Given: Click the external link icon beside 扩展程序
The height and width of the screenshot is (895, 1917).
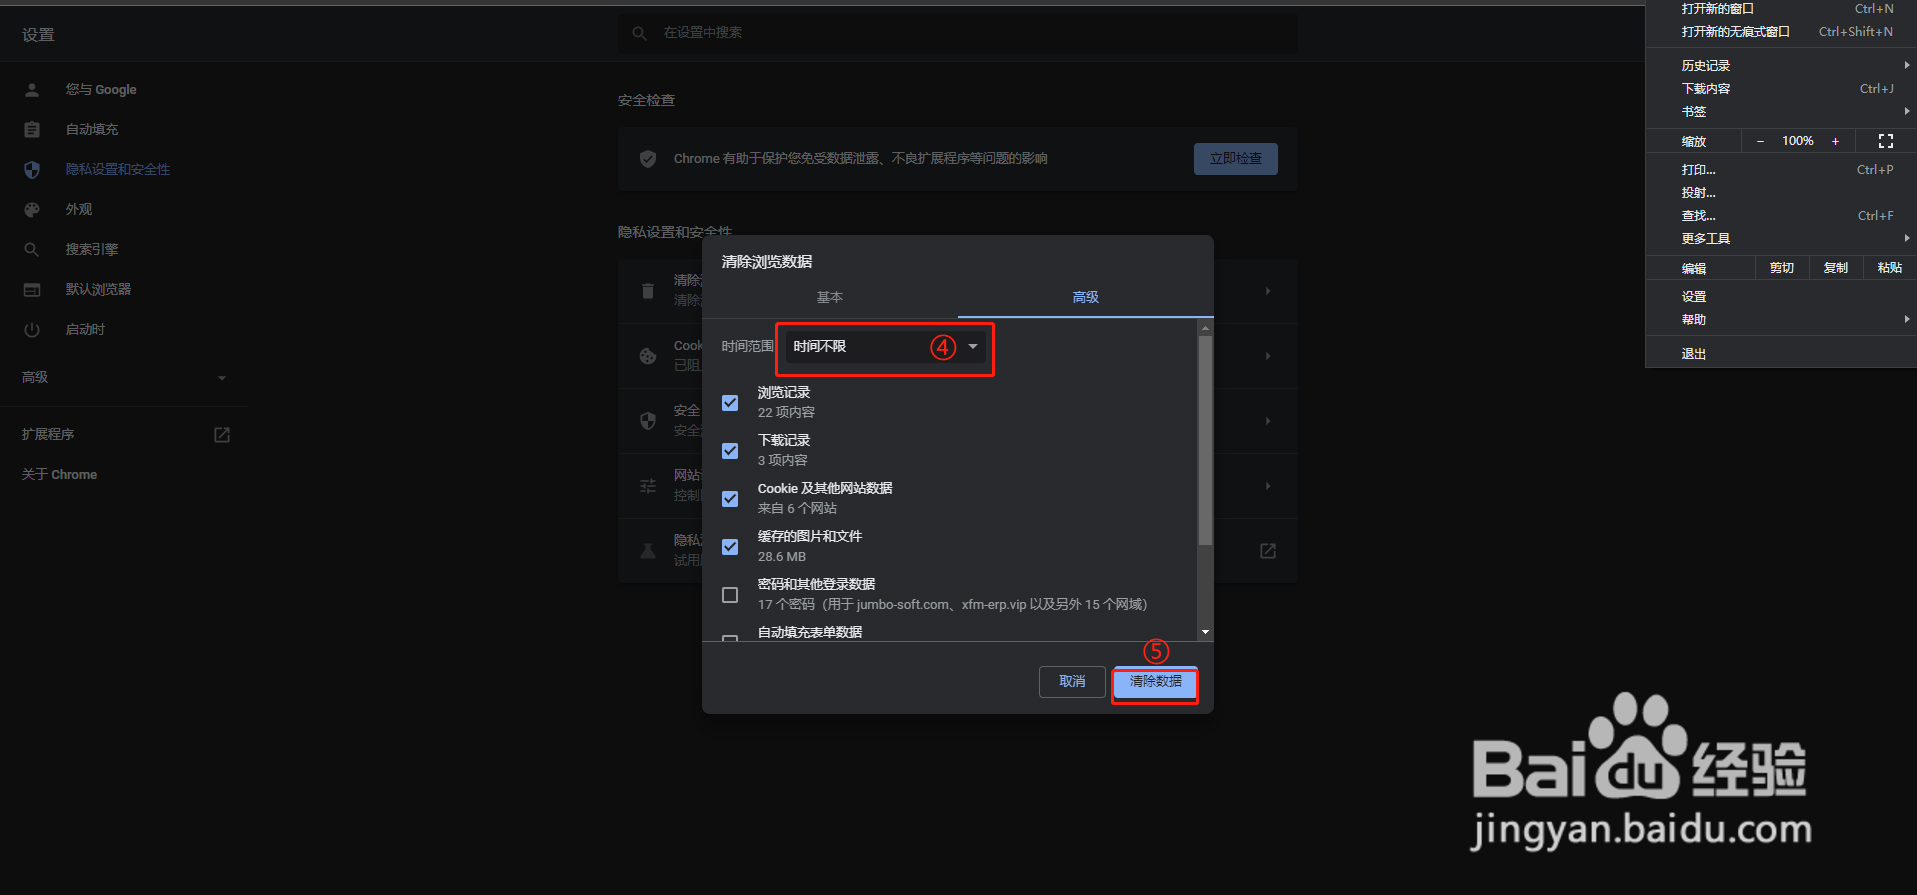Looking at the screenshot, I should (x=222, y=435).
